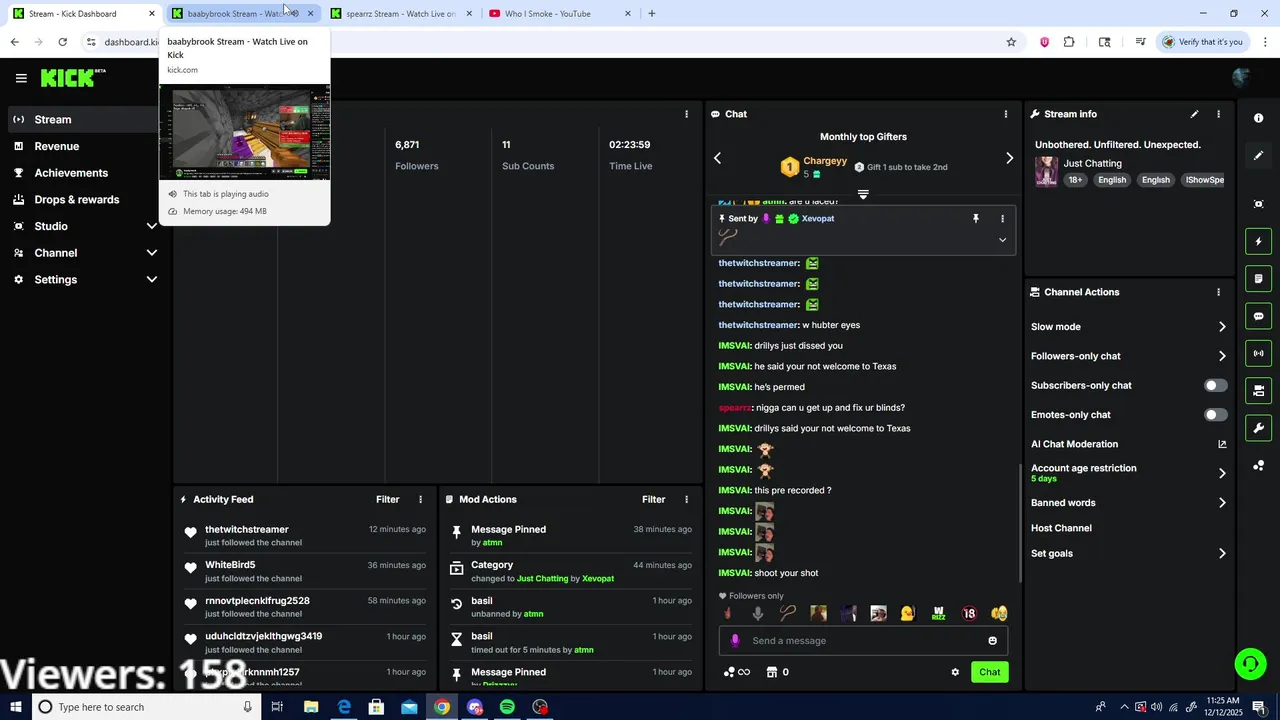Insert the duck emote into chat
Screen dimensions: 1280x720
click(x=908, y=614)
